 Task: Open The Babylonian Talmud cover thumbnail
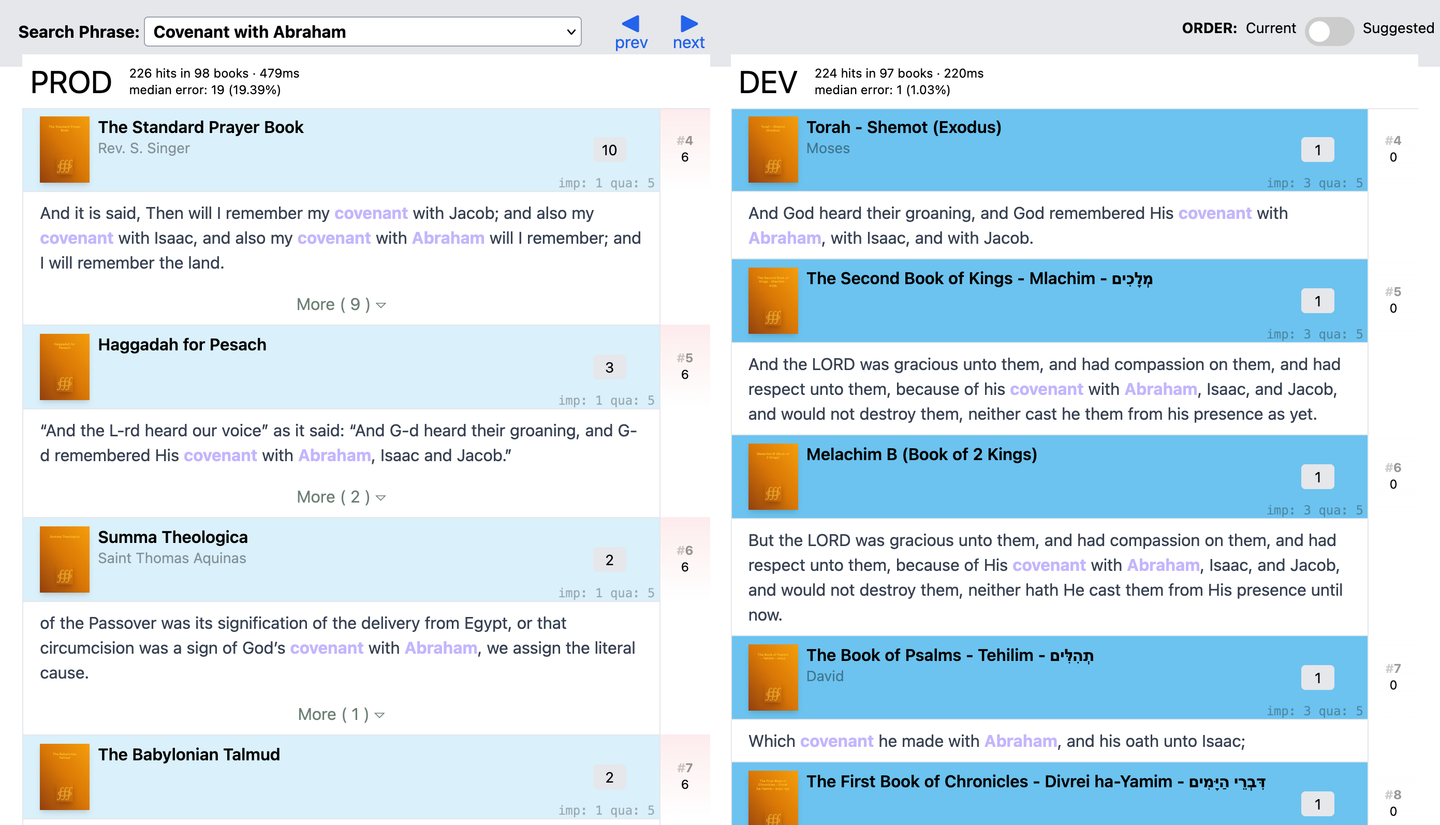65,777
